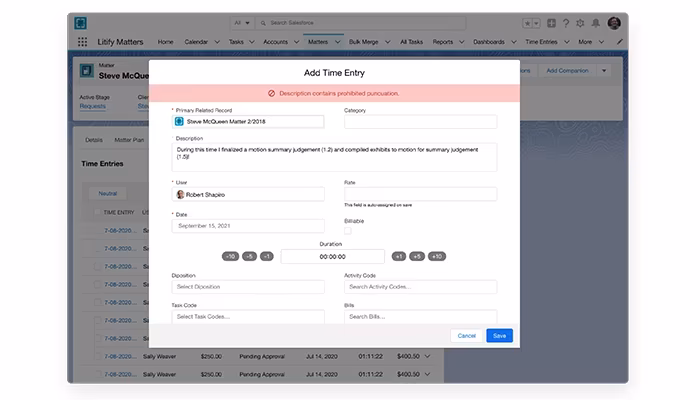
Task: Click the Cancel button
Action: (x=467, y=336)
